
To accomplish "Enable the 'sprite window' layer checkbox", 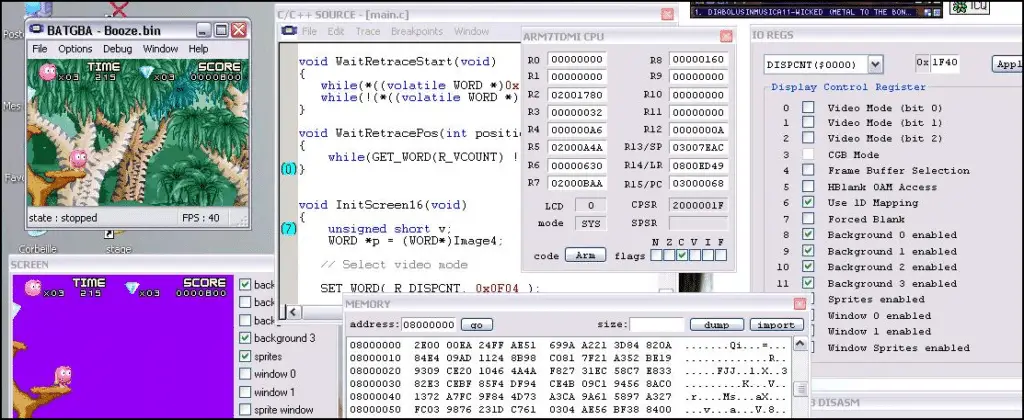I will pos(246,410).
